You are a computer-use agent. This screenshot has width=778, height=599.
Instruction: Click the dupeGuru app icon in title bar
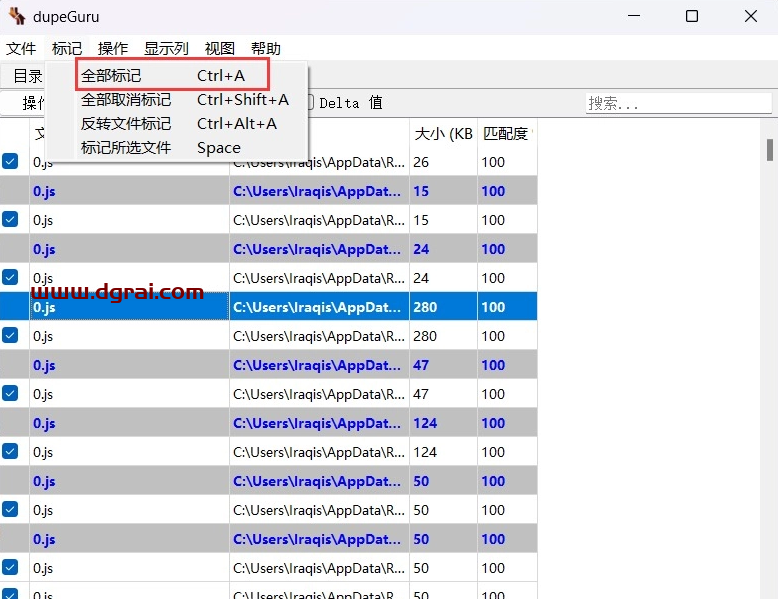tap(17, 16)
